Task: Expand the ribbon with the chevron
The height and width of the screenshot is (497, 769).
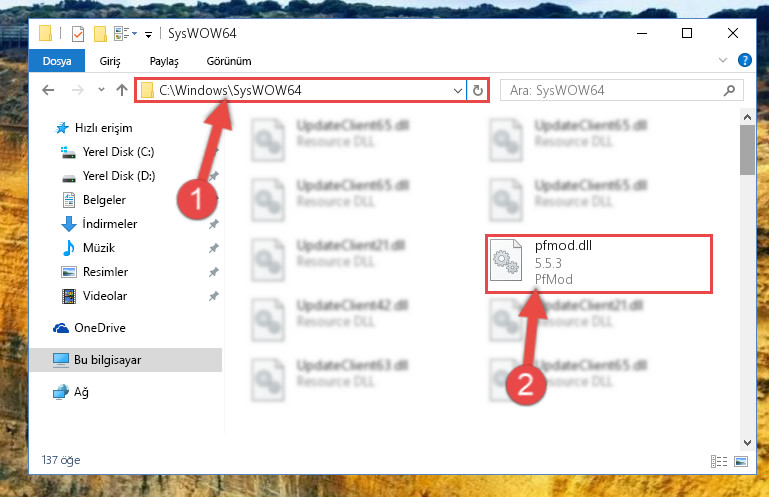Action: [x=722, y=60]
